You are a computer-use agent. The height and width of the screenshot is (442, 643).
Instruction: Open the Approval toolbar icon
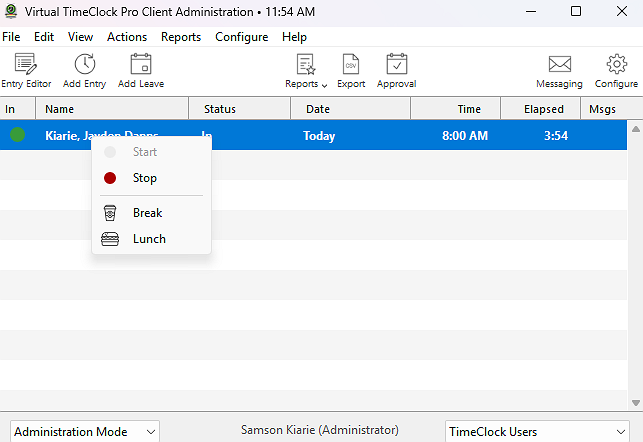397,64
